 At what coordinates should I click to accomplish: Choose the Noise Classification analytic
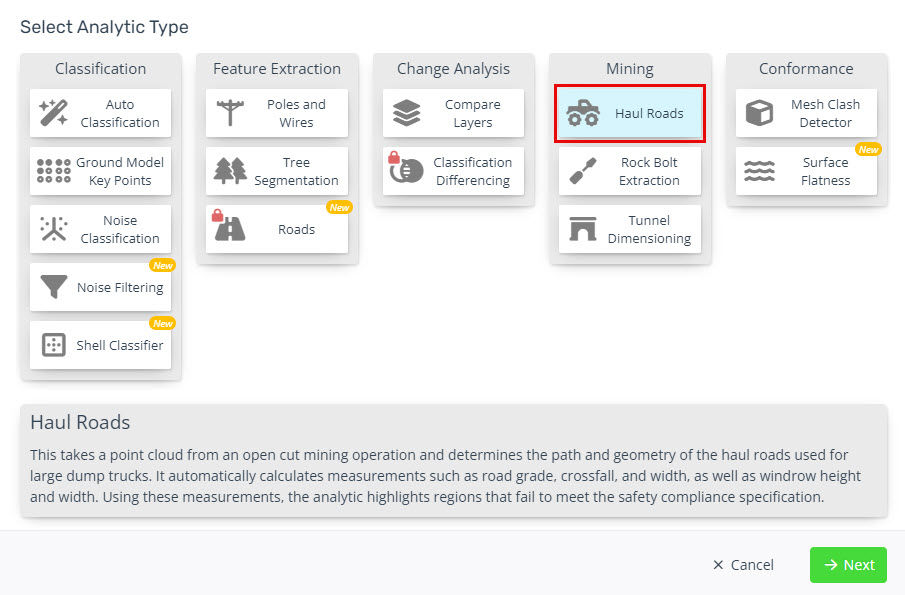click(100, 229)
